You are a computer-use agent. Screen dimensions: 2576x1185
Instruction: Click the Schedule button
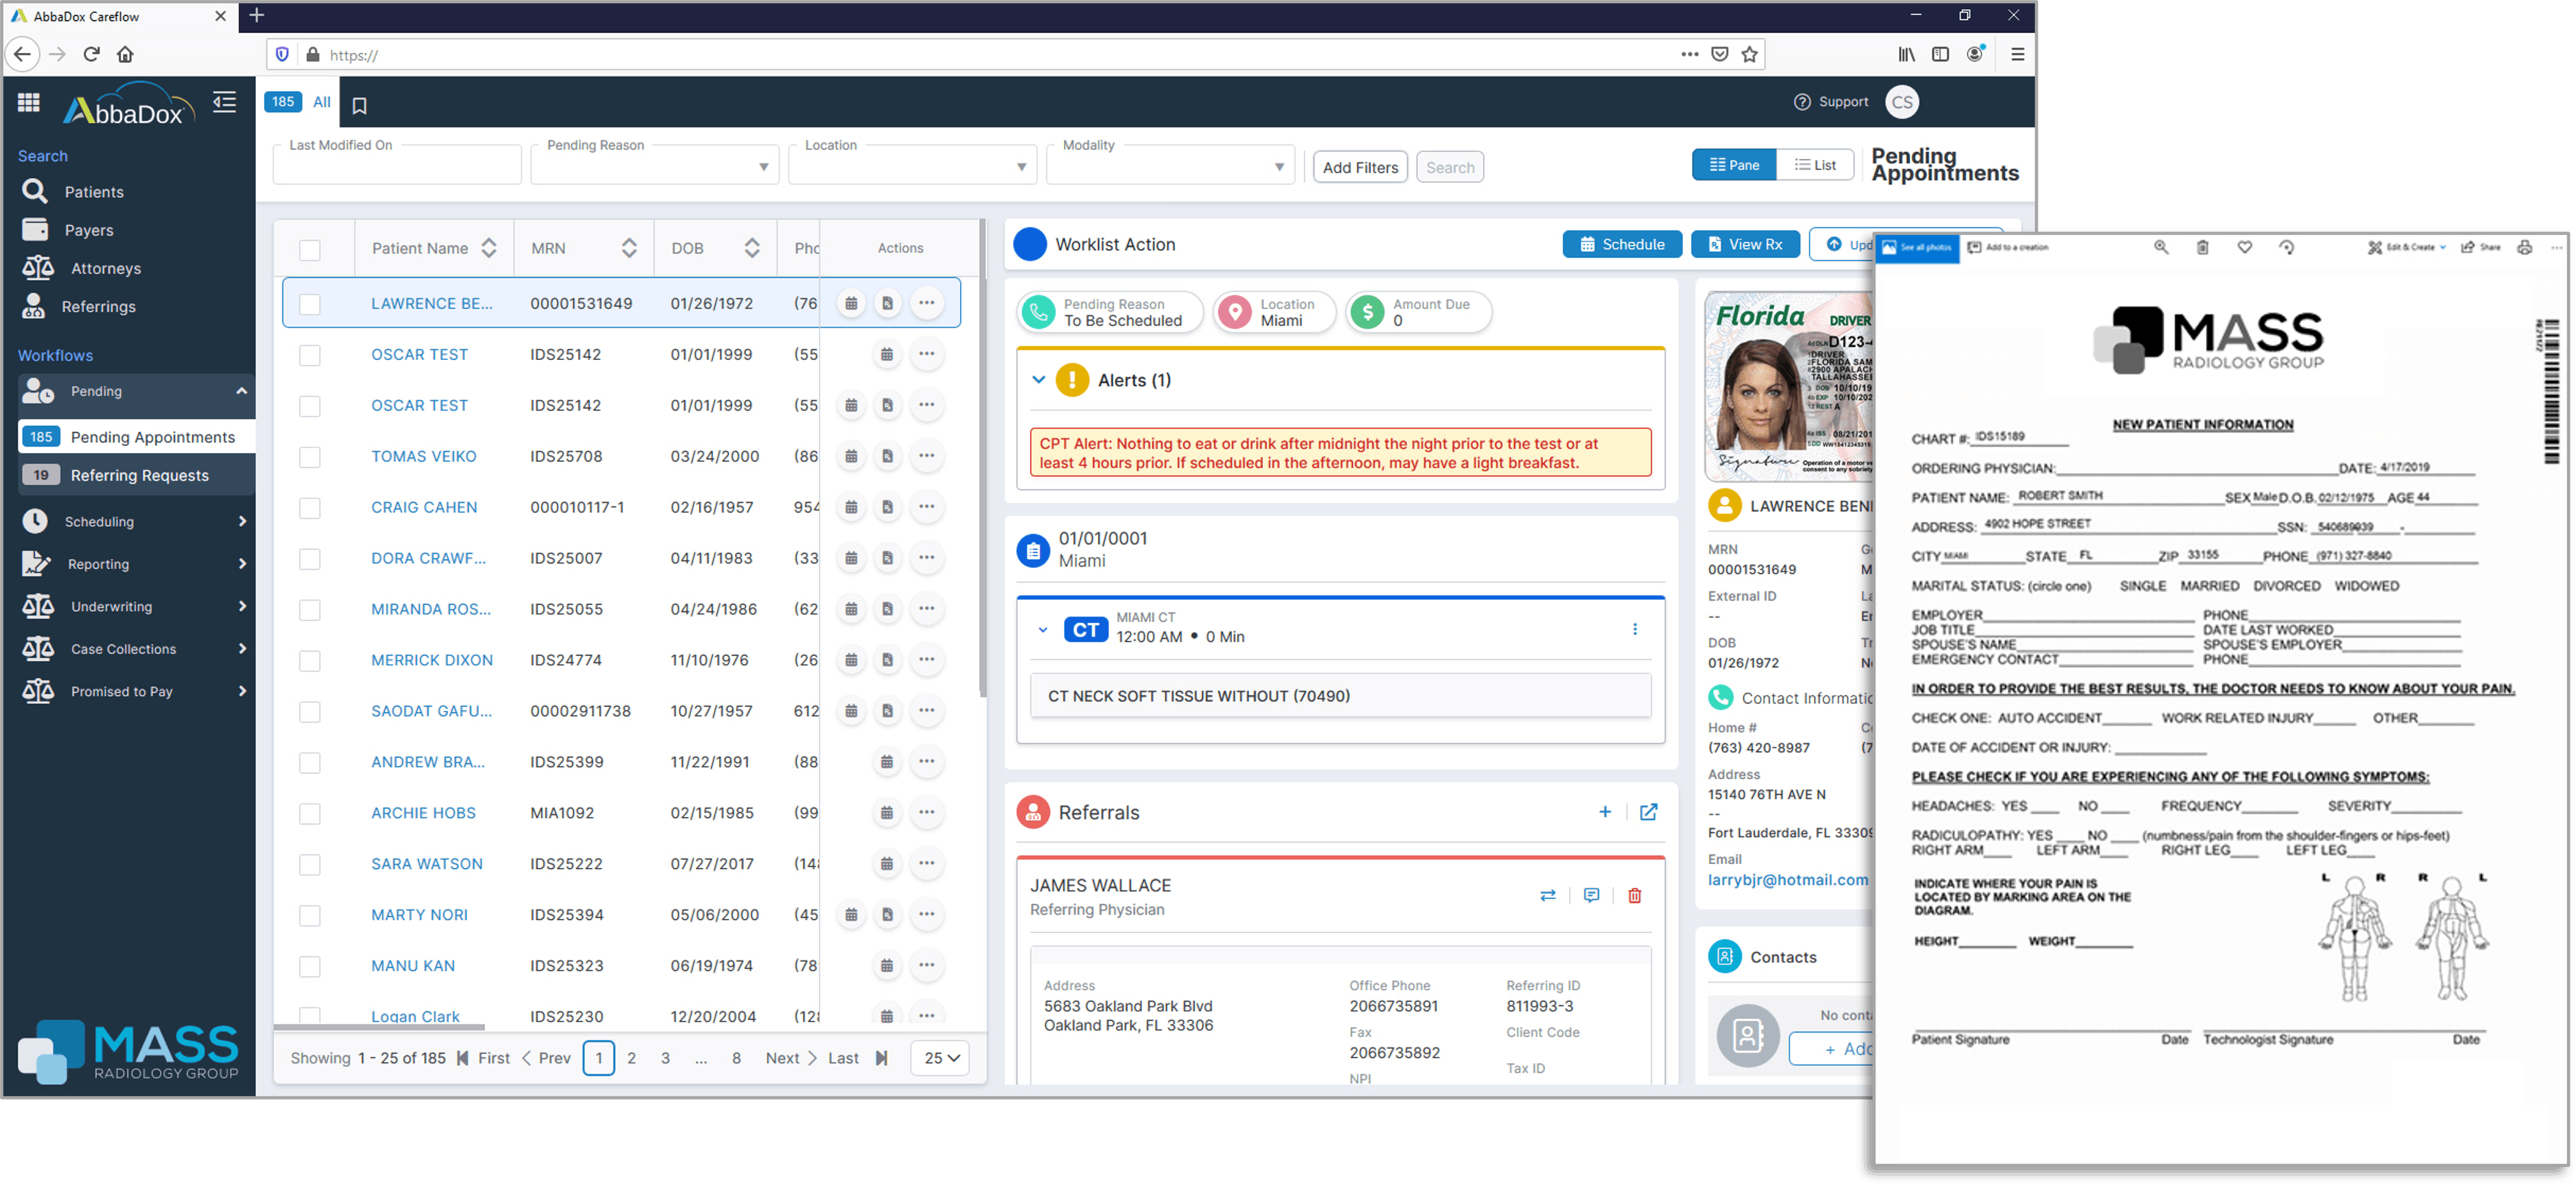[1621, 244]
